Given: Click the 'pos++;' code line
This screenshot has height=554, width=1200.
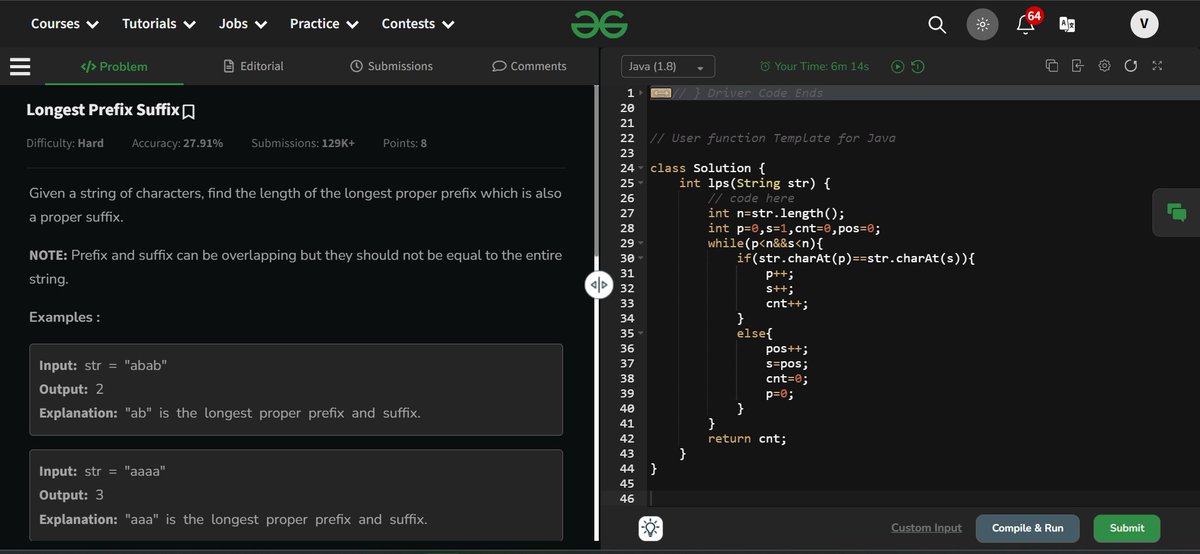Looking at the screenshot, I should coord(787,348).
